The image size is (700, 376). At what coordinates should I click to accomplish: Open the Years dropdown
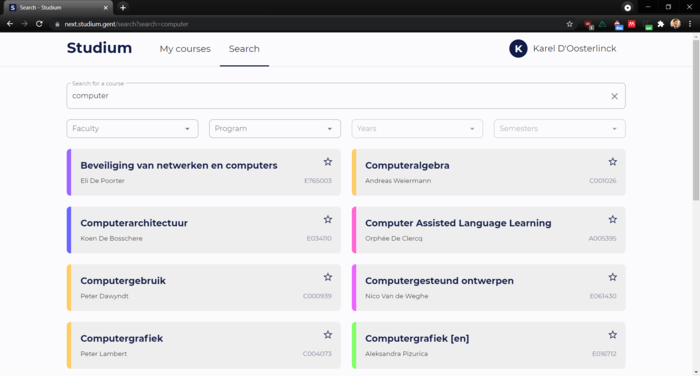[x=417, y=129]
